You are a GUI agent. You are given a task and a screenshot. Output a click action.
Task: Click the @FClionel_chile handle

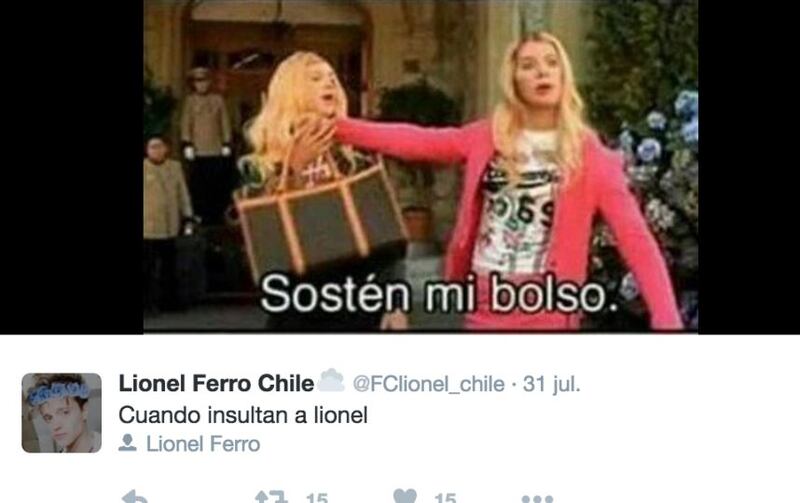[x=429, y=384]
